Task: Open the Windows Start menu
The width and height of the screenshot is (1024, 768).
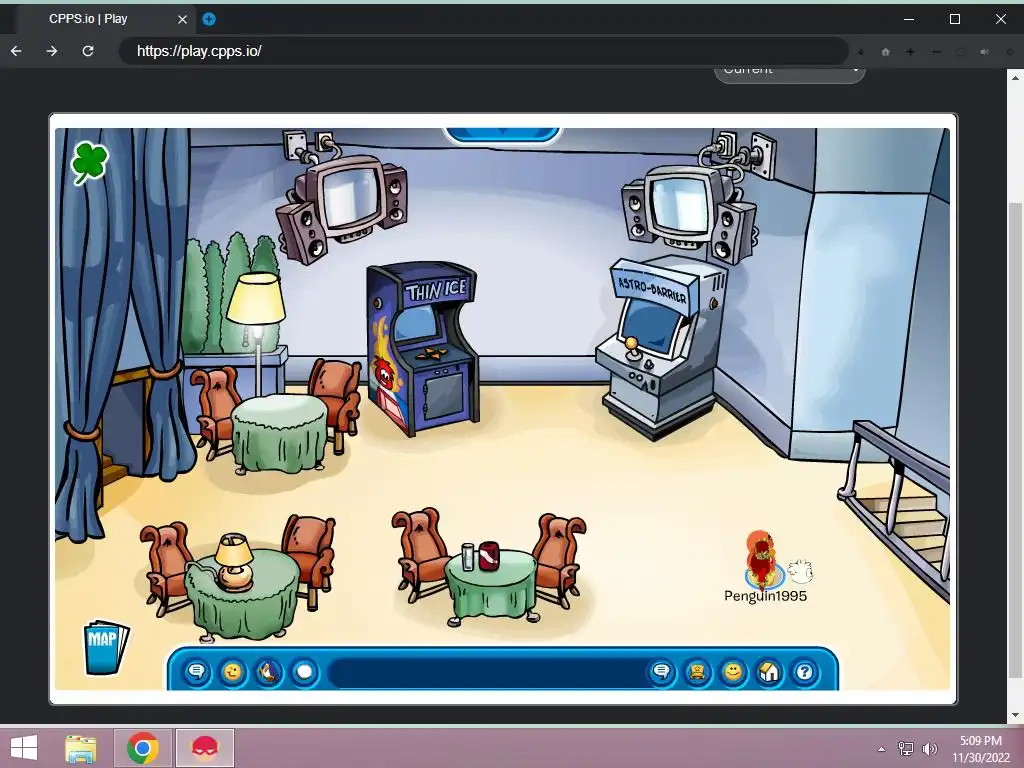Action: coord(24,748)
